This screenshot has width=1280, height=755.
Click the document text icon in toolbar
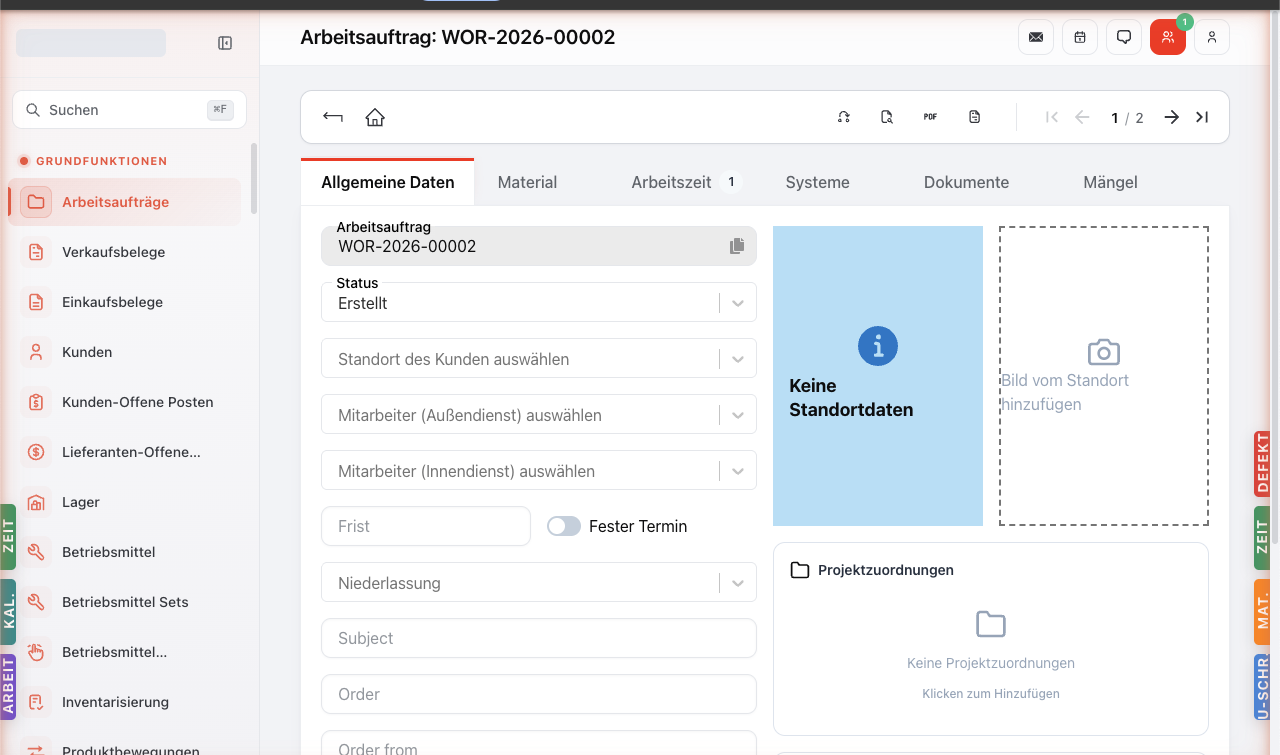tap(975, 117)
